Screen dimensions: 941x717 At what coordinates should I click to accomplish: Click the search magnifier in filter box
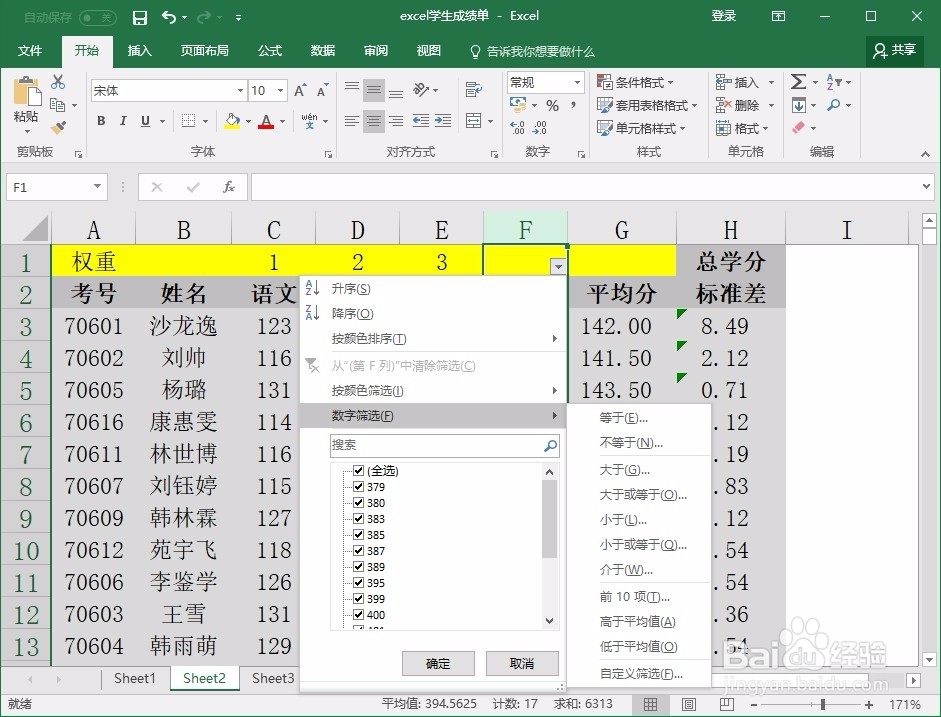(550, 445)
